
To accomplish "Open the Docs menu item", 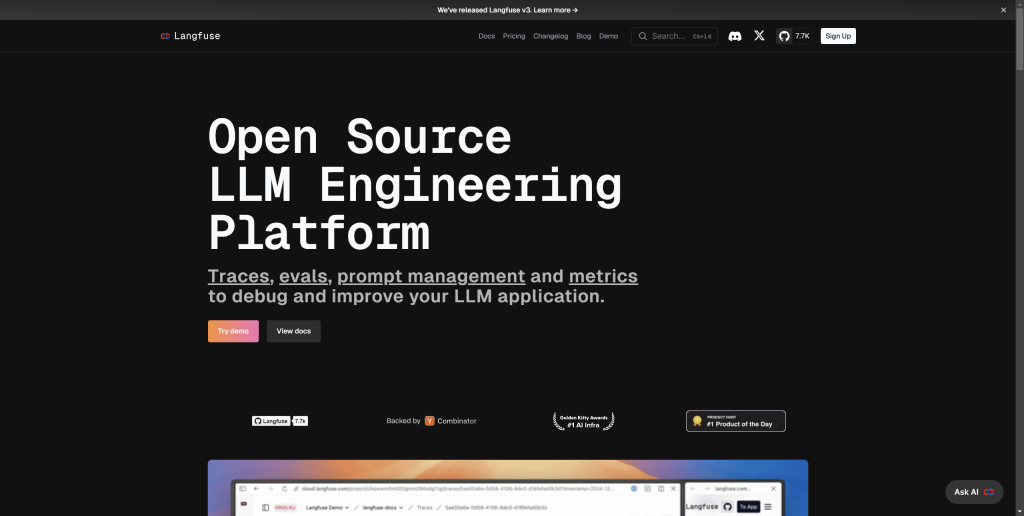I will [487, 36].
